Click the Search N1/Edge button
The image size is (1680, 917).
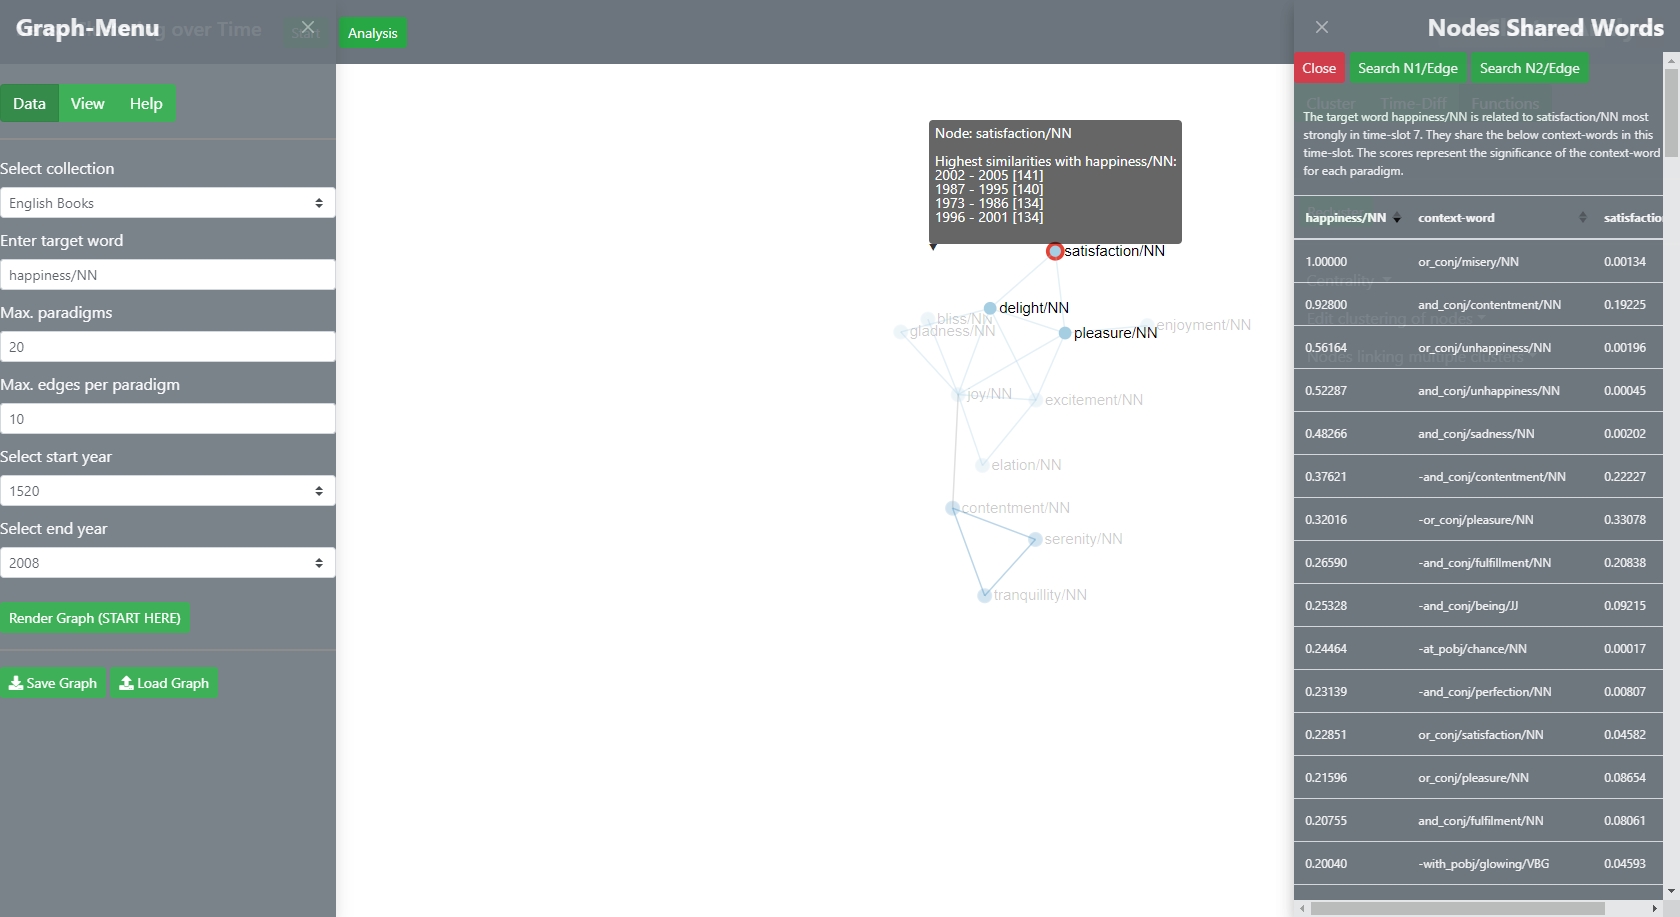point(1406,68)
